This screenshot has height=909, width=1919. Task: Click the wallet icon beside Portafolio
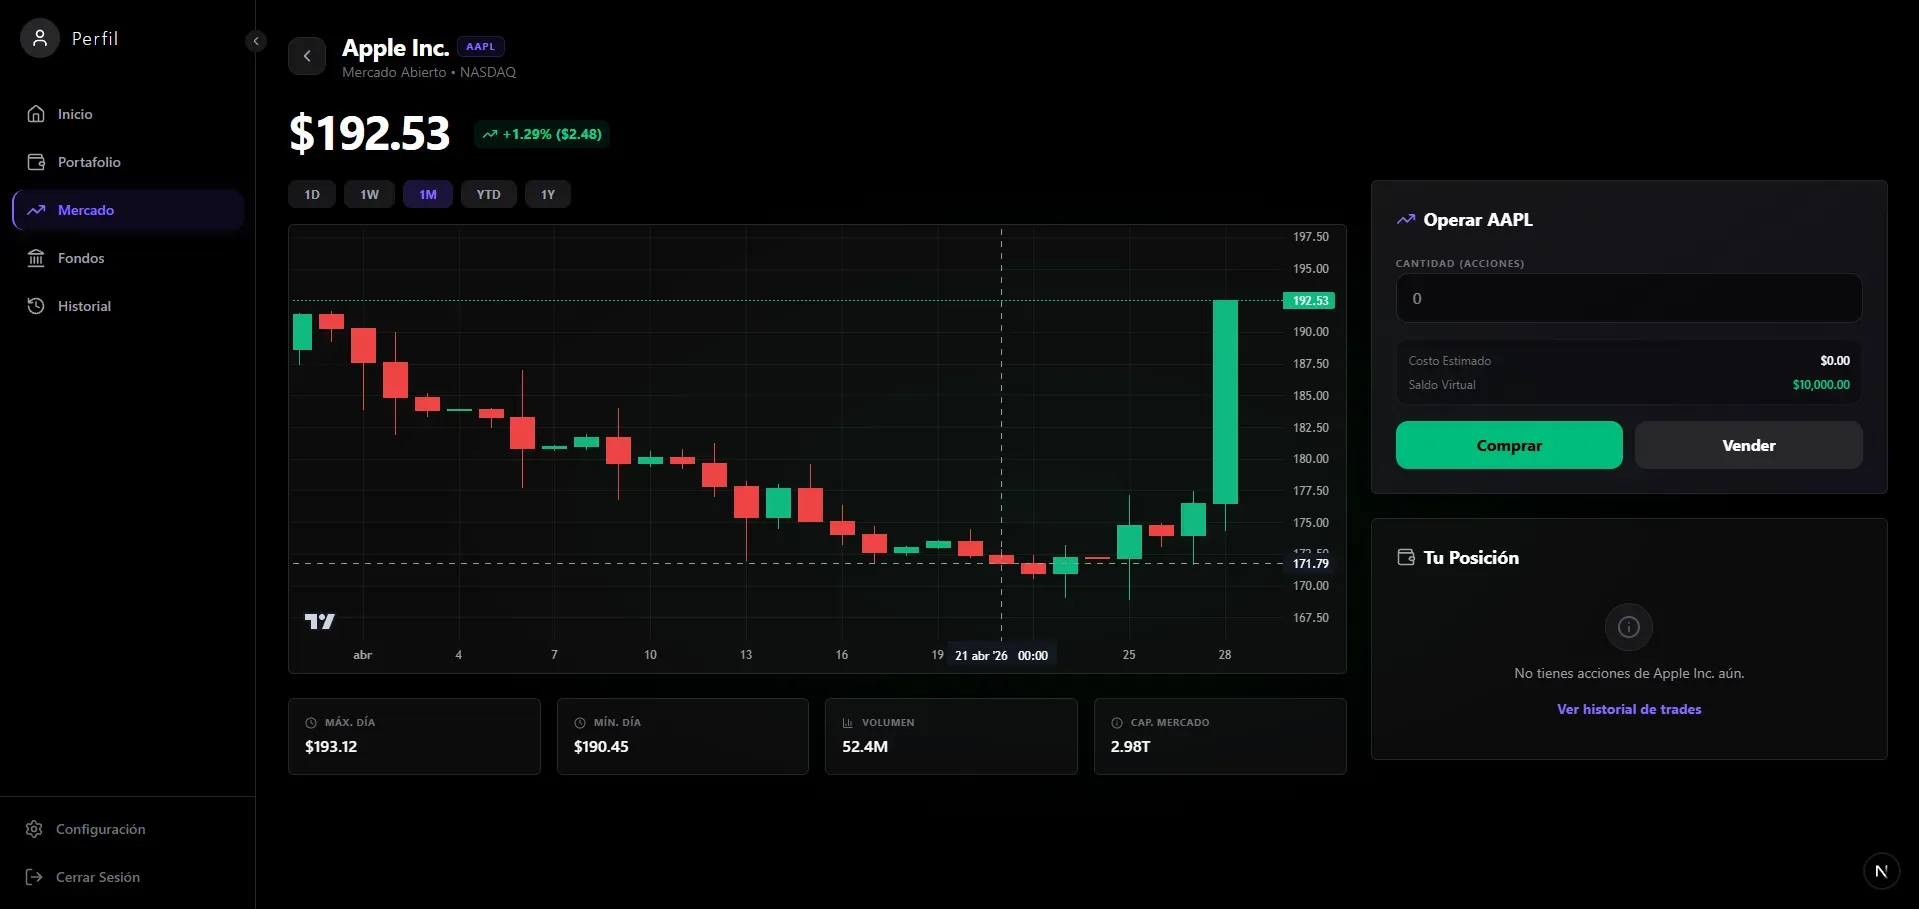tap(36, 162)
